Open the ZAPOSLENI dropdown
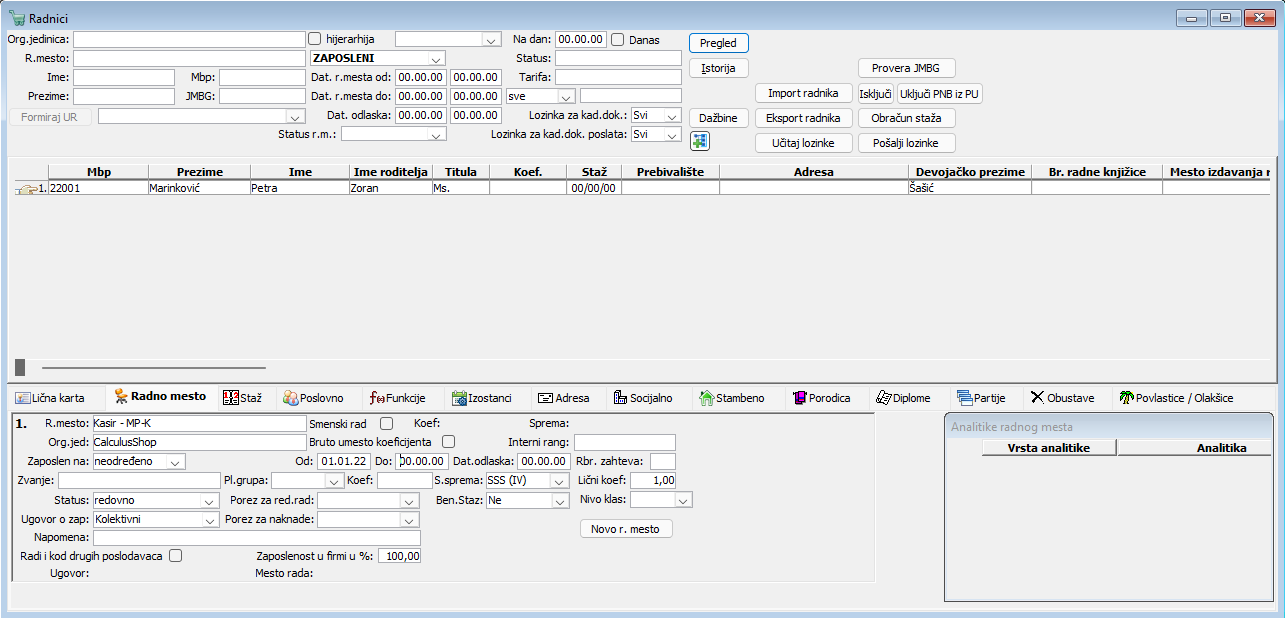Image resolution: width=1285 pixels, height=618 pixels. pyautogui.click(x=436, y=58)
